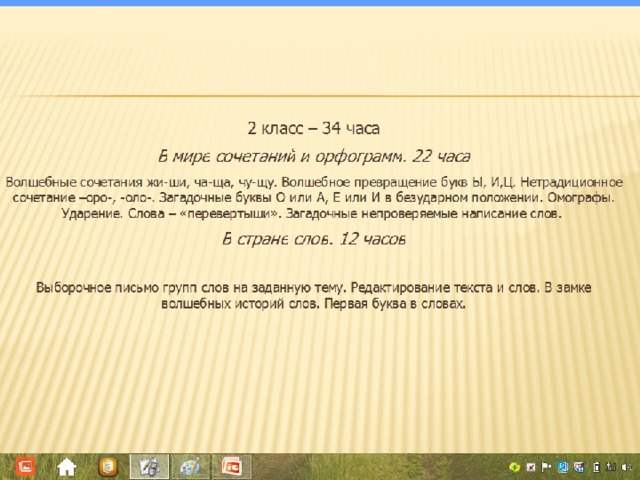Switch to the PowerPoint taskbar icon
640x480 pixels.
click(x=231, y=467)
